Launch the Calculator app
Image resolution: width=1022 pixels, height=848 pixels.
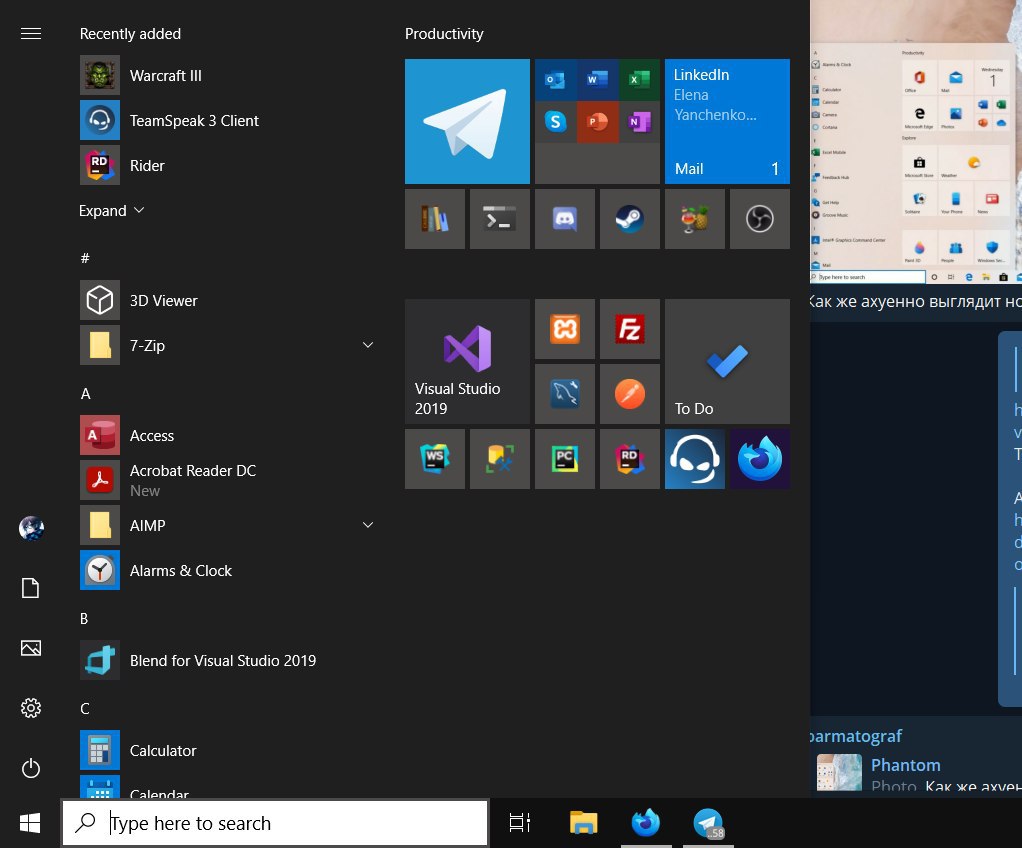[x=228, y=750]
